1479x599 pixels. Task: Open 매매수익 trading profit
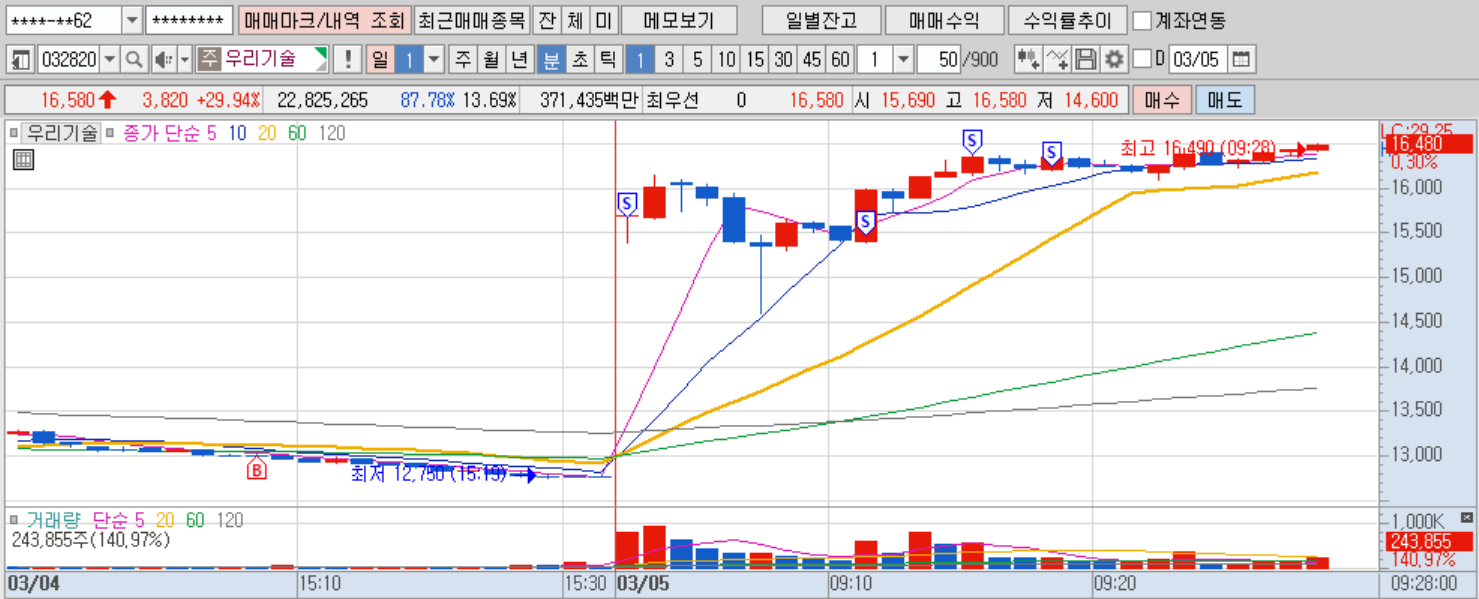pos(945,20)
